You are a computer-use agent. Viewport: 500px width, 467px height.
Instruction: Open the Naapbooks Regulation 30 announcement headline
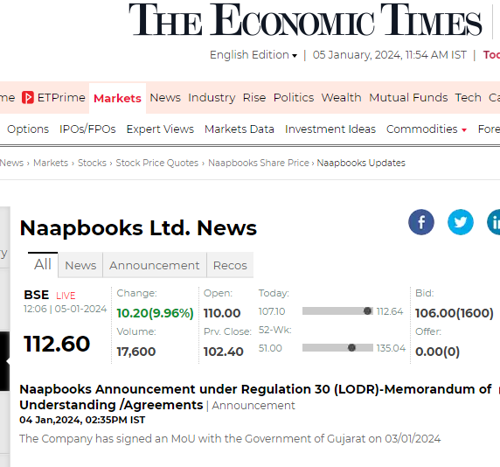pyautogui.click(x=255, y=397)
